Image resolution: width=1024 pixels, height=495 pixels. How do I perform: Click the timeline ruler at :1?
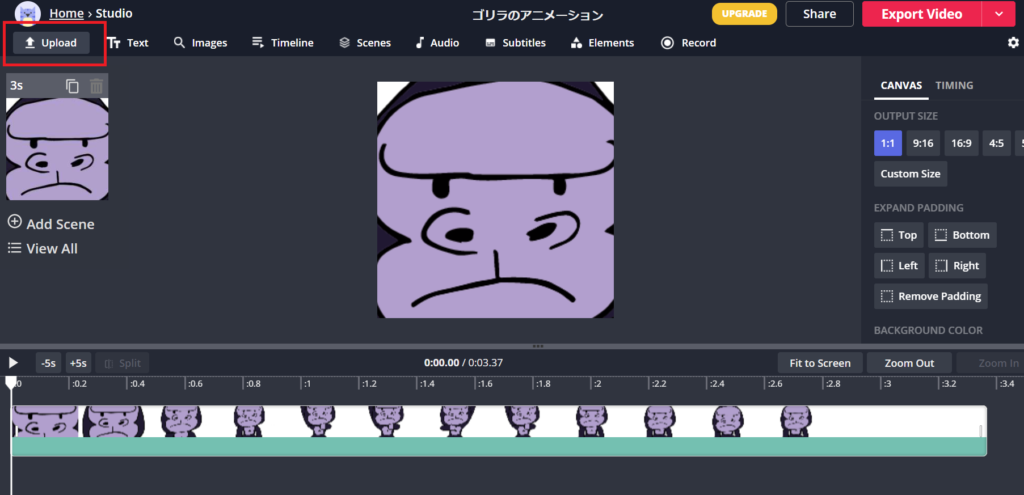[x=306, y=384]
